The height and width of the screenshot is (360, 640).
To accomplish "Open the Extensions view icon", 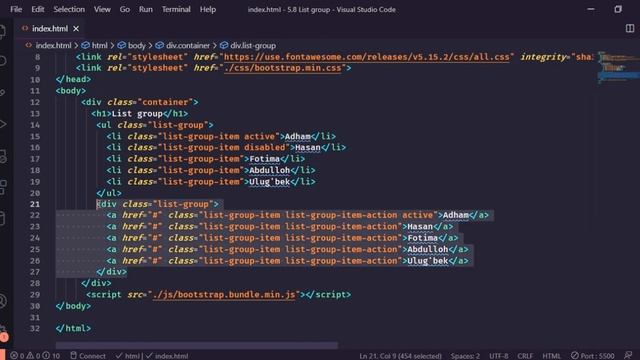I will coord(2,187).
